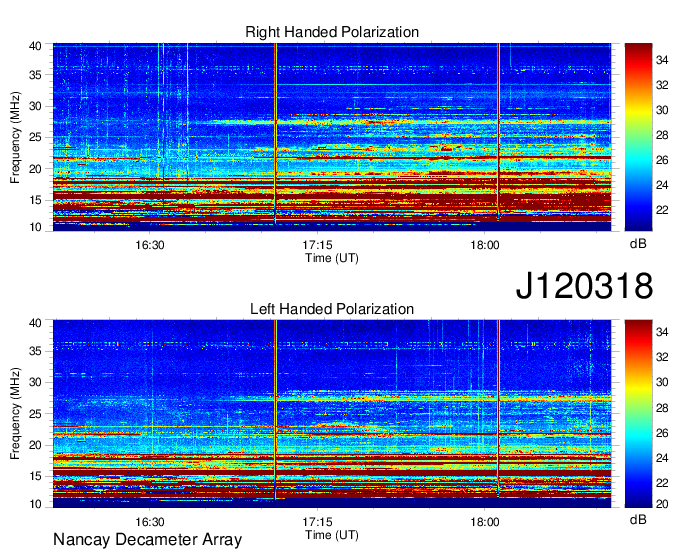This screenshot has width=680, height=552.
Task: Click the 25 MHz tick on lower plot
Action: tap(36, 414)
